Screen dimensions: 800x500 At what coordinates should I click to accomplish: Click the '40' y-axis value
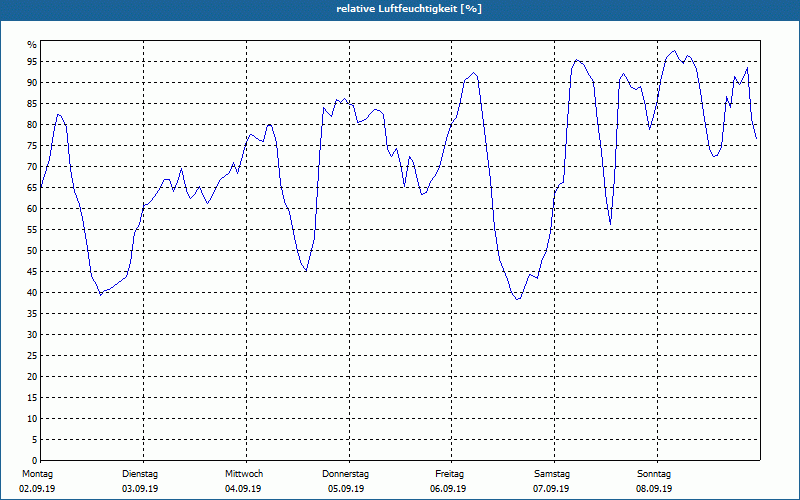[x=32, y=293]
